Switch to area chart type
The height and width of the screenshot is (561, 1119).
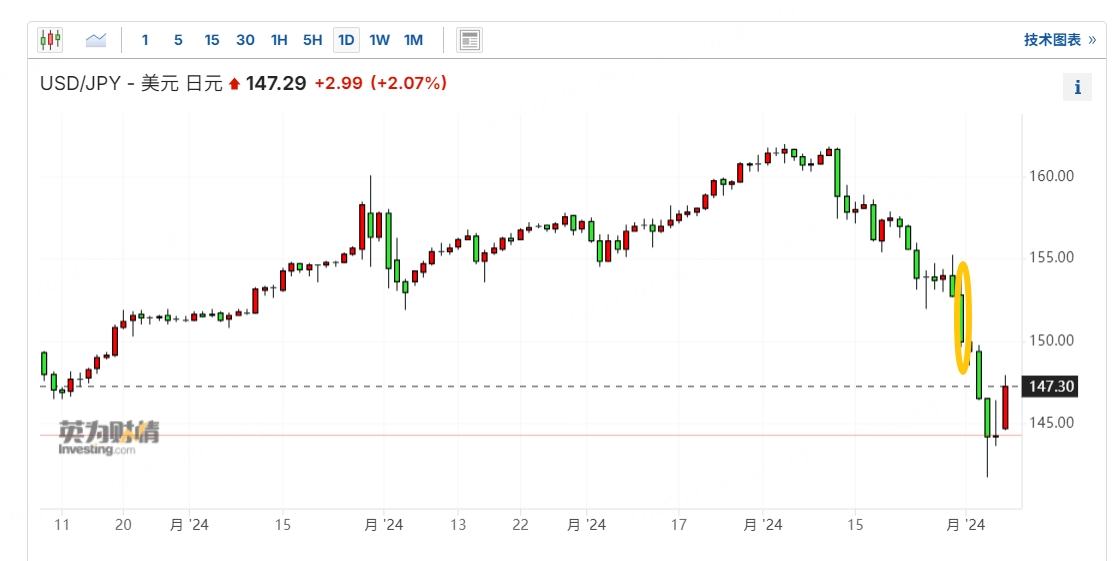[96, 40]
